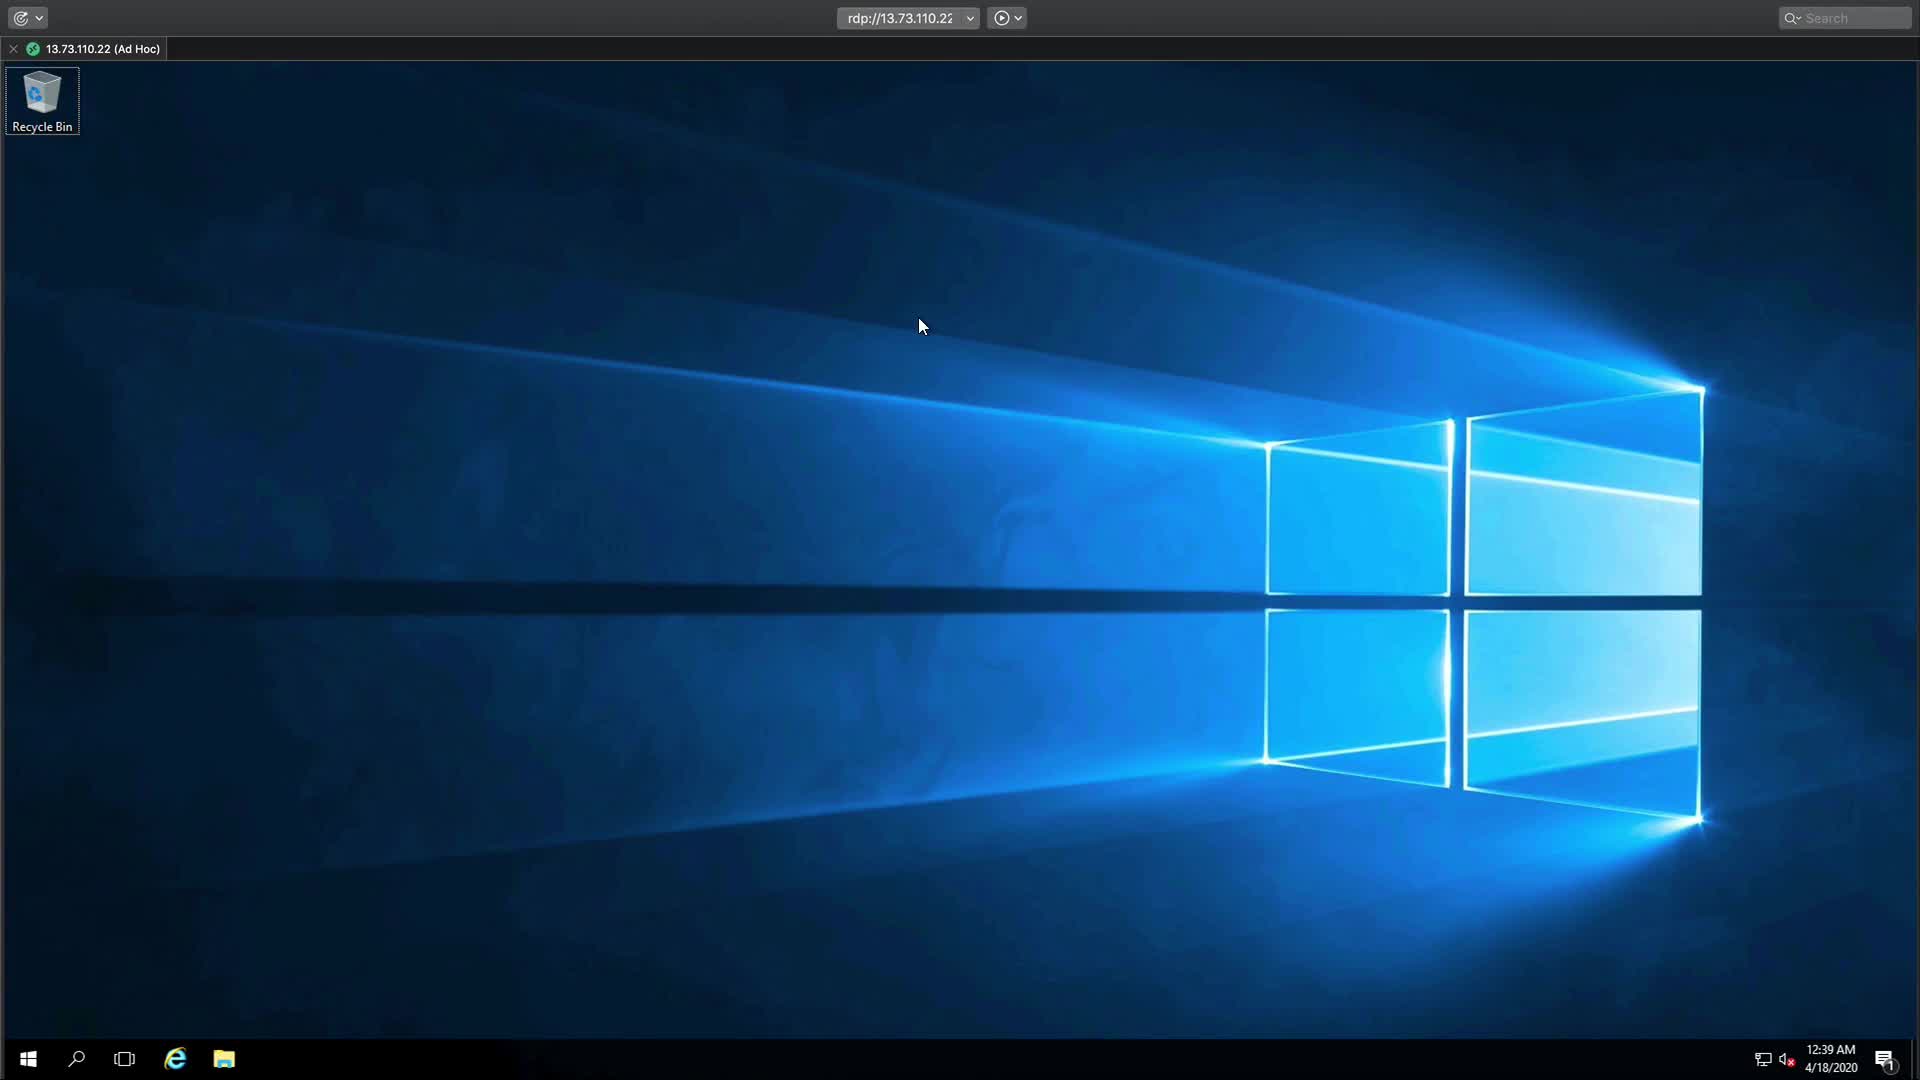The width and height of the screenshot is (1920, 1080).
Task: Open the clock and date calendar flyout
Action: [x=1831, y=1059]
